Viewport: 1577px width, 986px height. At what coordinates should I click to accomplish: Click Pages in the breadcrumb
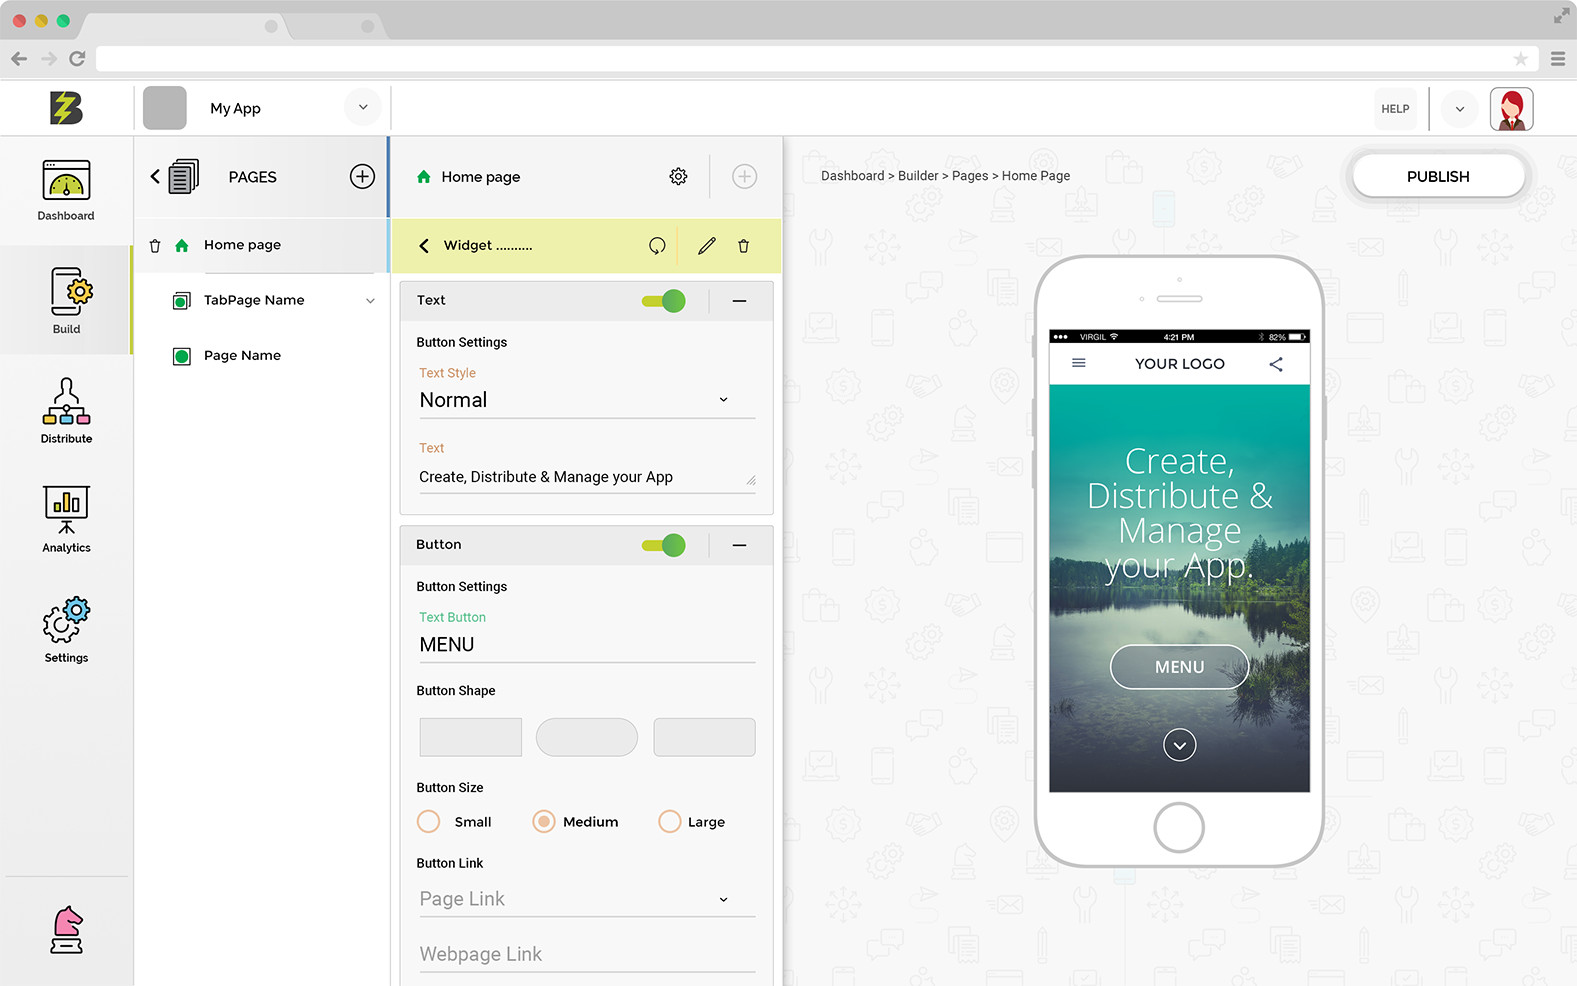pyautogui.click(x=970, y=176)
